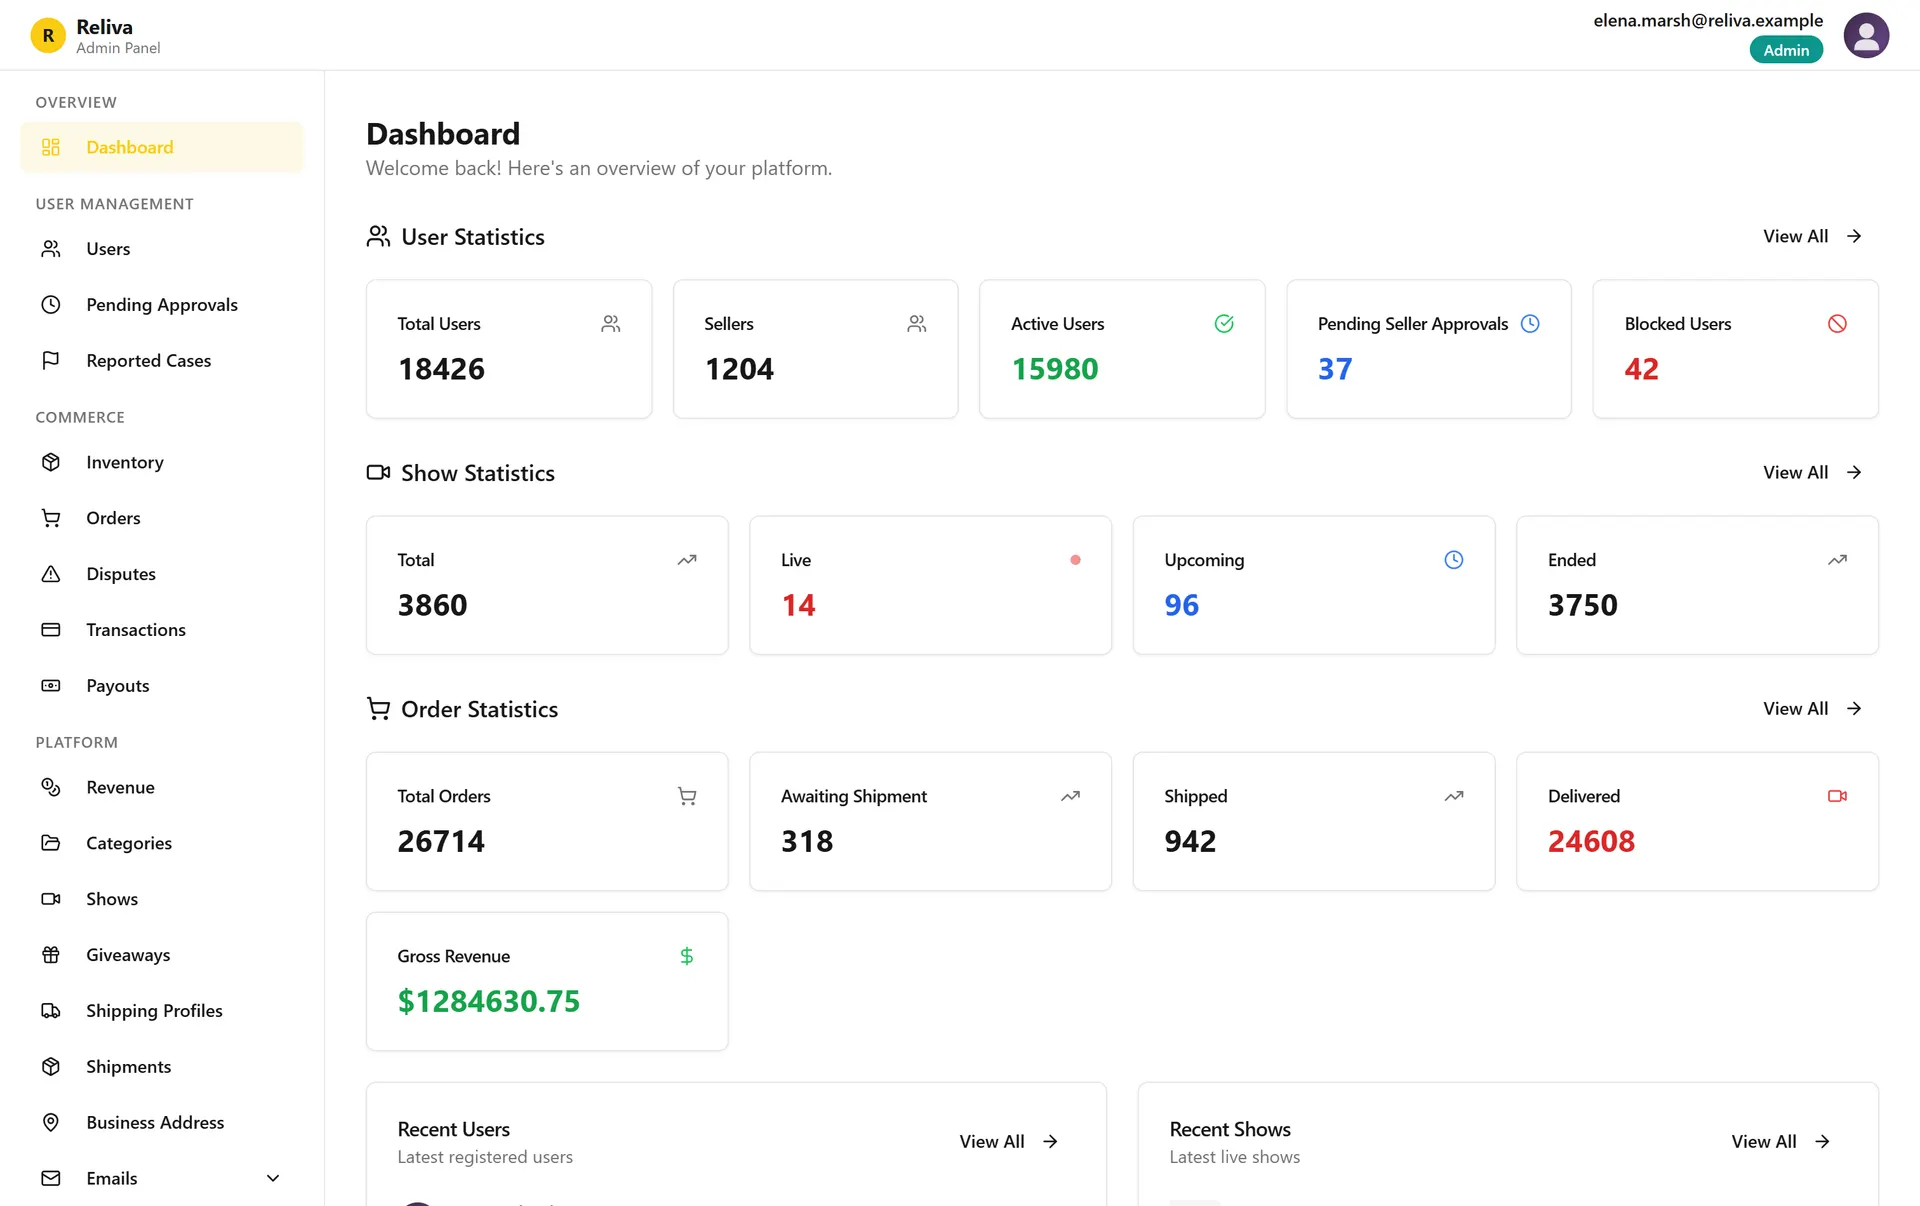Go to Orders in the sidebar
Image resolution: width=1920 pixels, height=1206 pixels.
[162, 518]
